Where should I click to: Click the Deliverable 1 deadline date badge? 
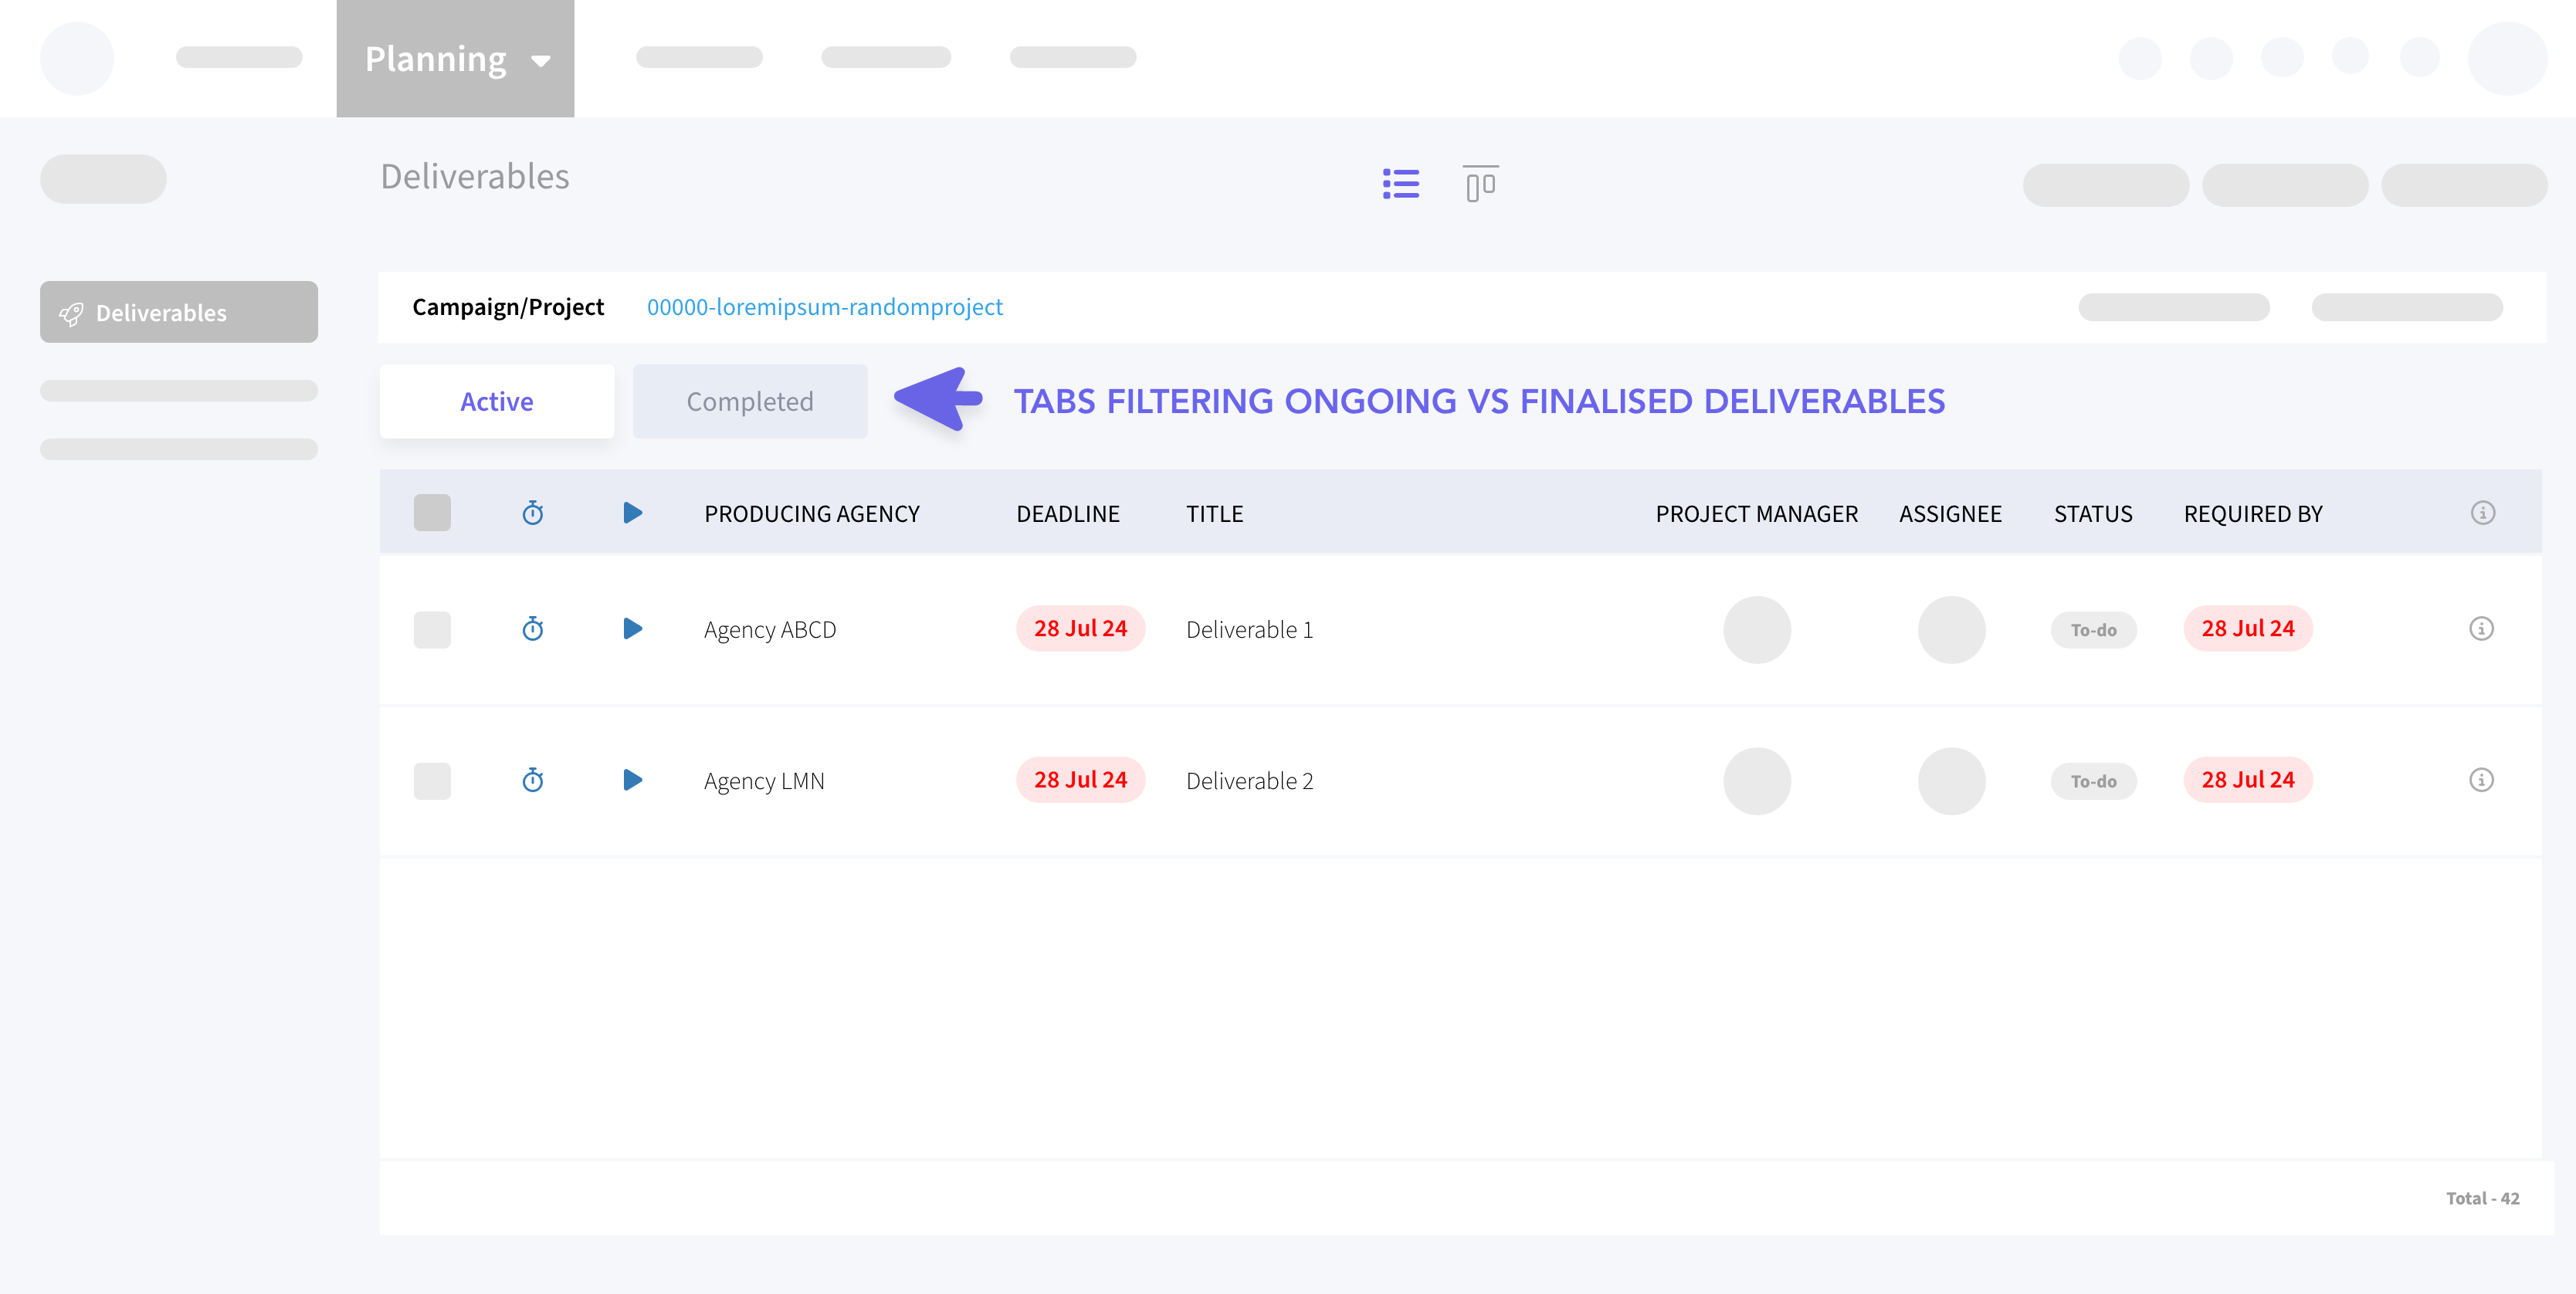(1080, 629)
